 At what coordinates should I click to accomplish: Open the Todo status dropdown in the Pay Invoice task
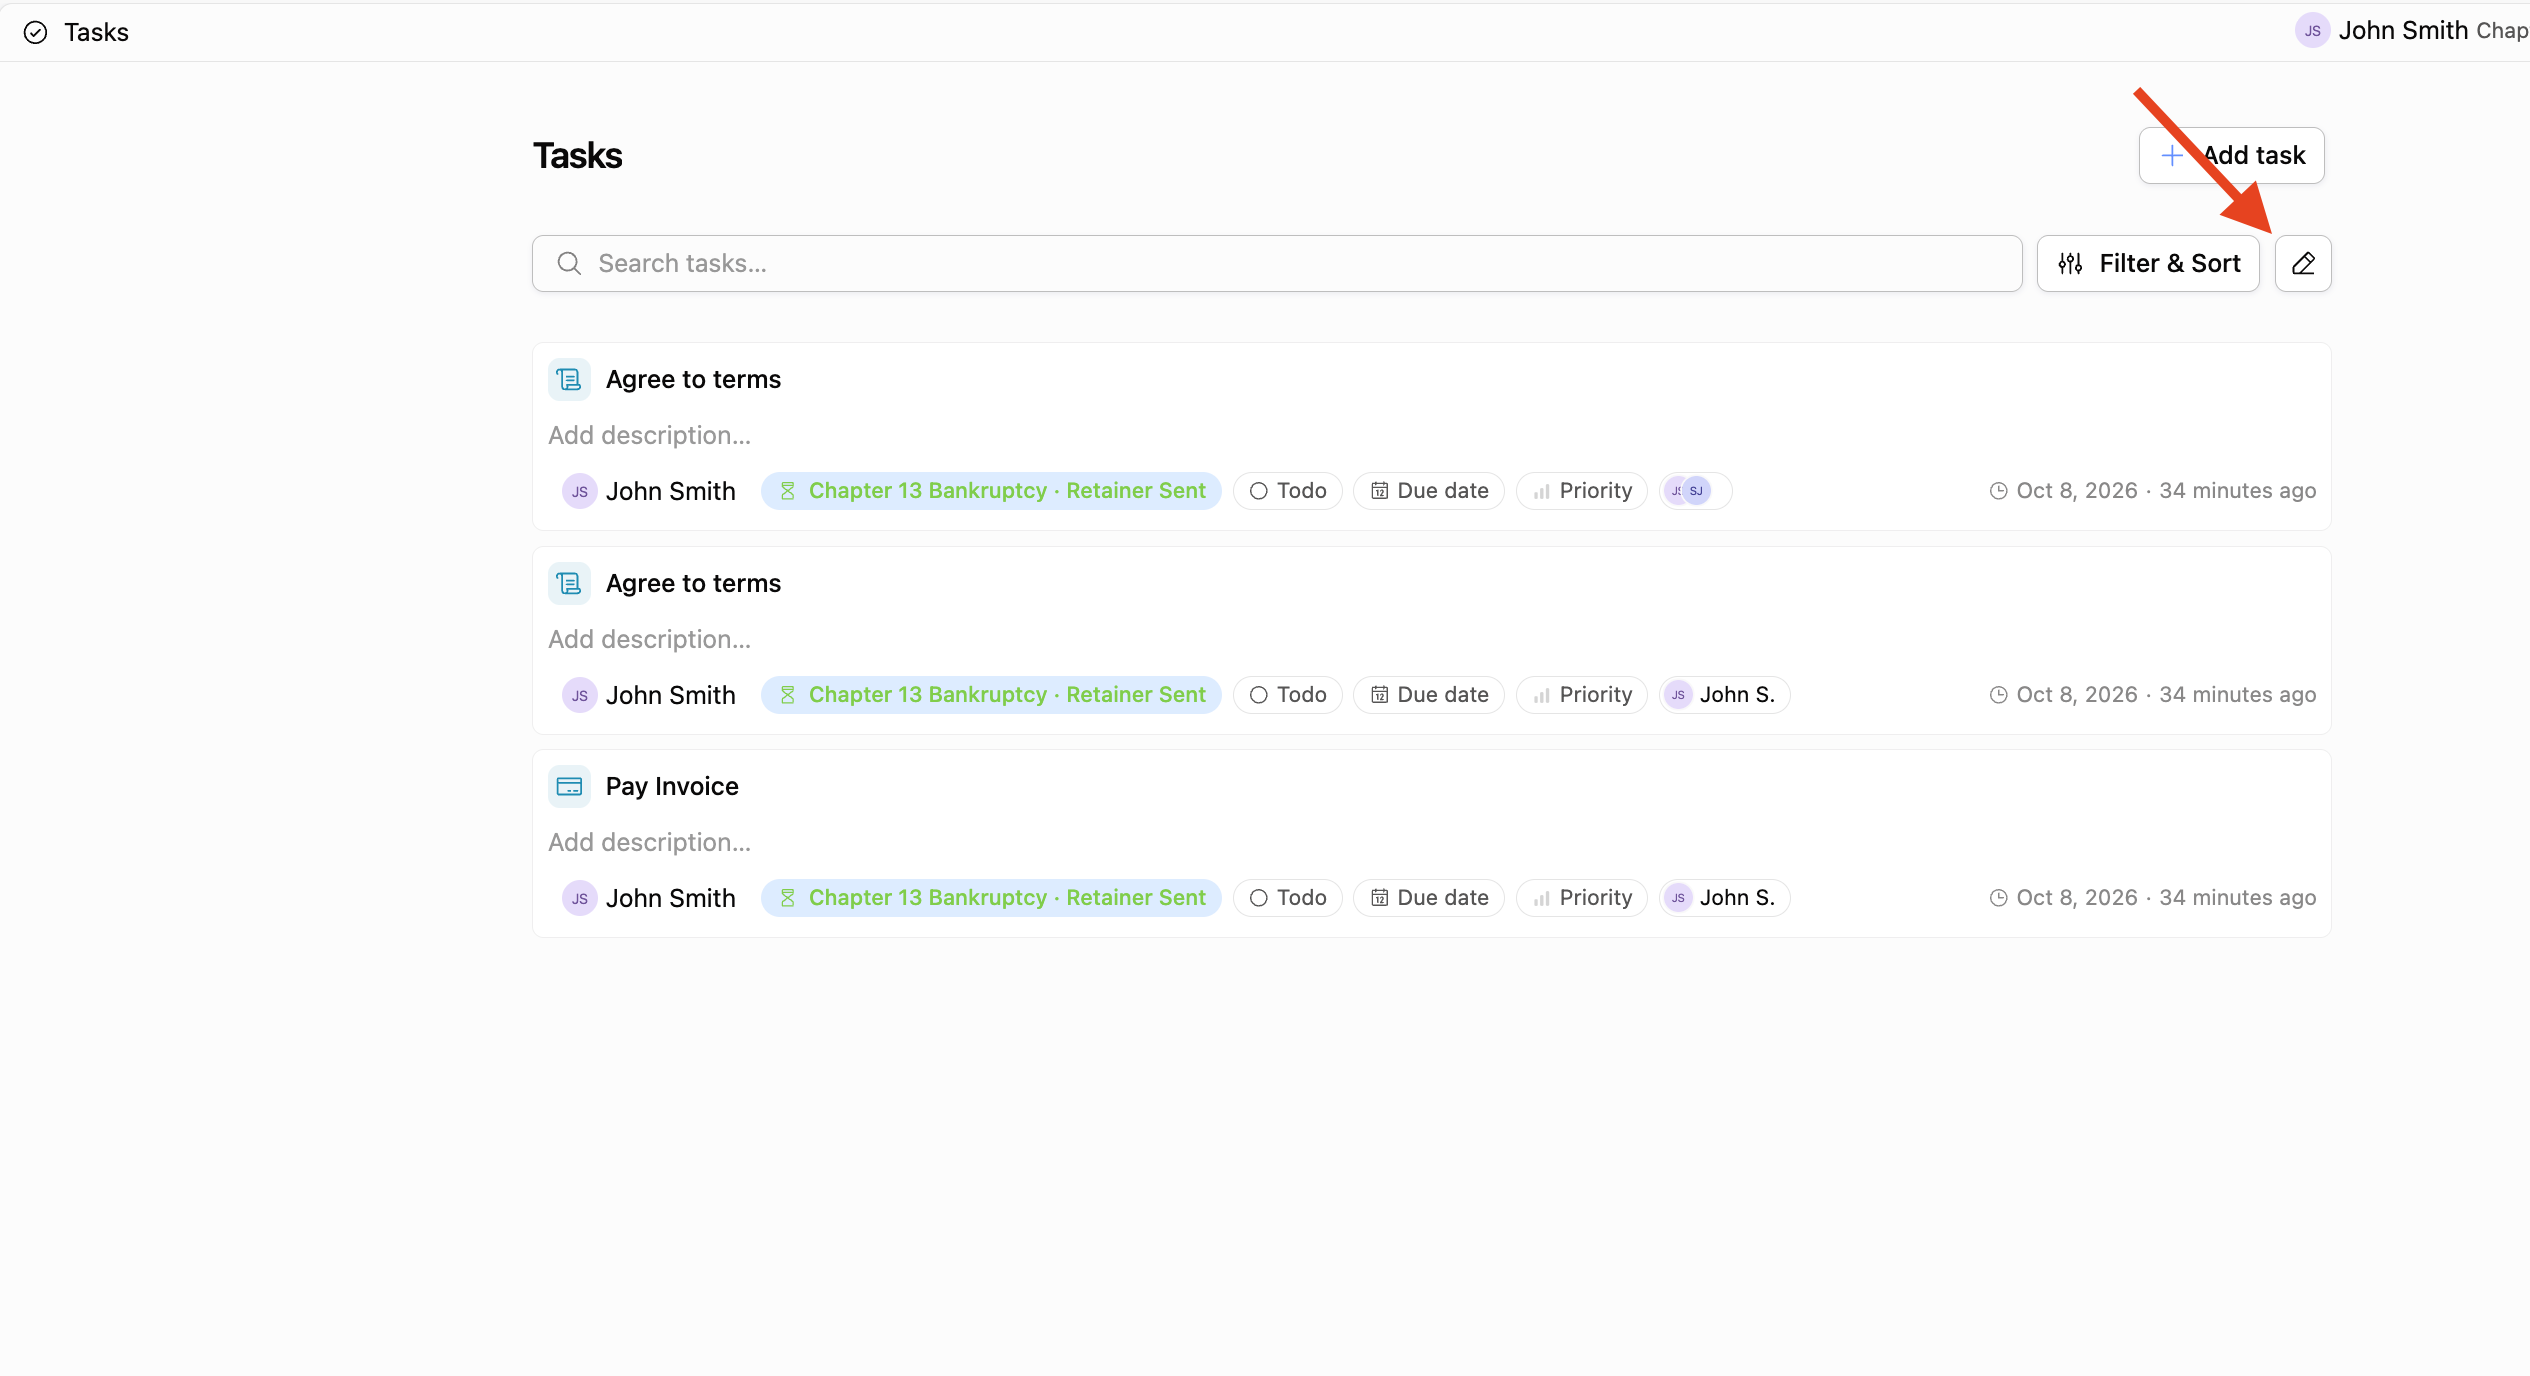(x=1288, y=898)
